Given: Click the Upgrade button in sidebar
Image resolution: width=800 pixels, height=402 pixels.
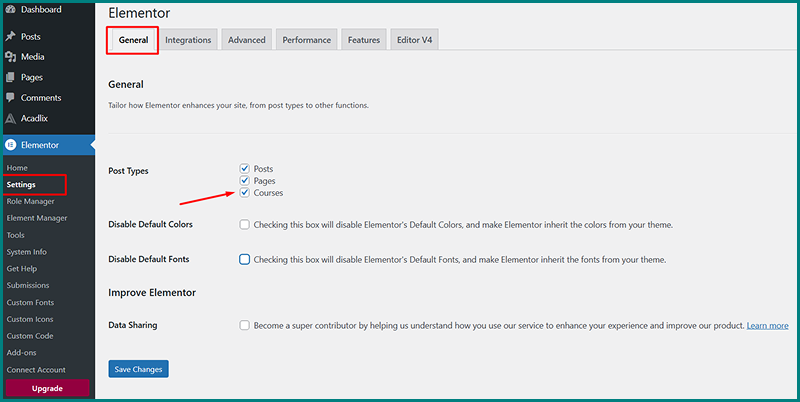Looking at the screenshot, I should [x=47, y=388].
